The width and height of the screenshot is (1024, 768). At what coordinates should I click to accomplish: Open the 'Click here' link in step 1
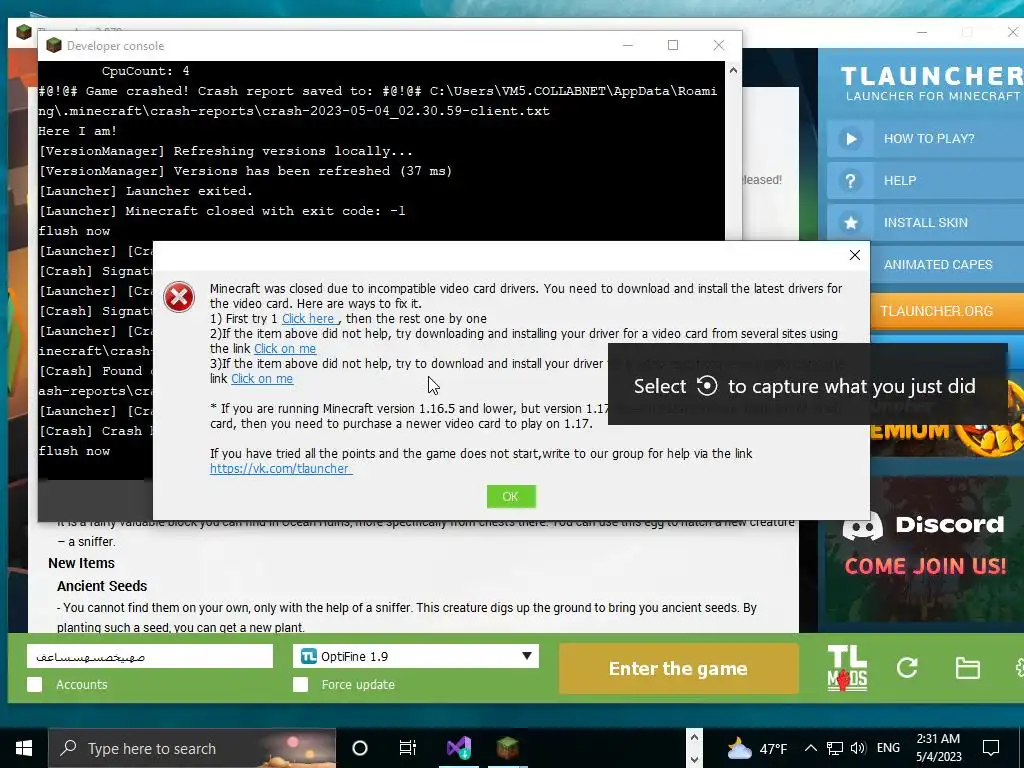(x=310, y=319)
